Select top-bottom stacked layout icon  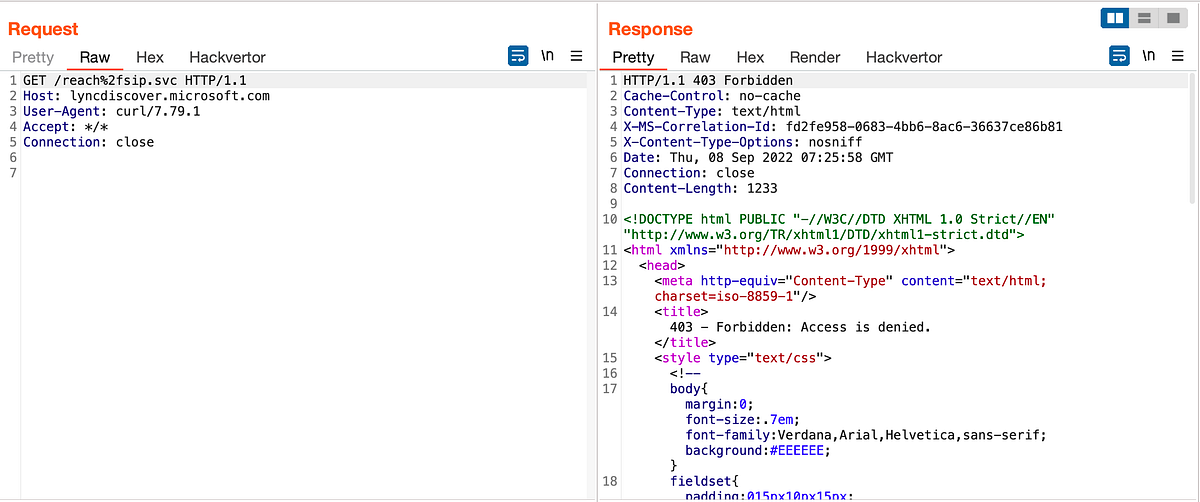1145,18
